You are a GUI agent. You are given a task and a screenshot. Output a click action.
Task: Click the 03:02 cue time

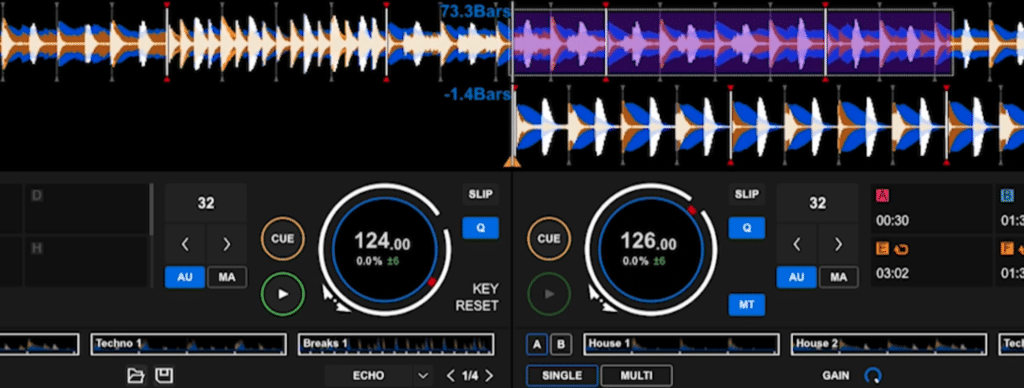pyautogui.click(x=892, y=274)
